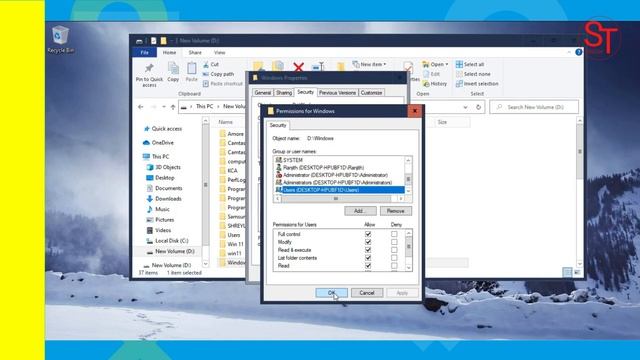
Task: Click right arrow of user list horizontal scrollbar
Action: point(401,198)
